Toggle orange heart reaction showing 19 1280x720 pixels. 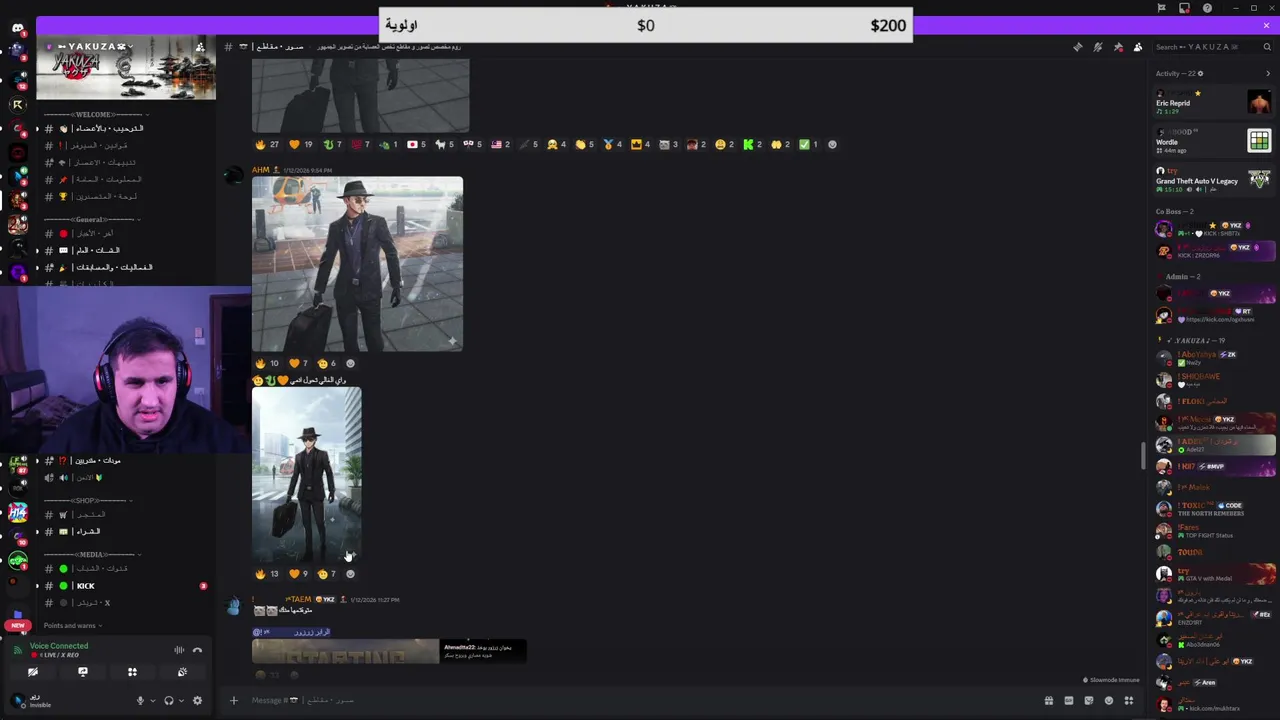(301, 144)
